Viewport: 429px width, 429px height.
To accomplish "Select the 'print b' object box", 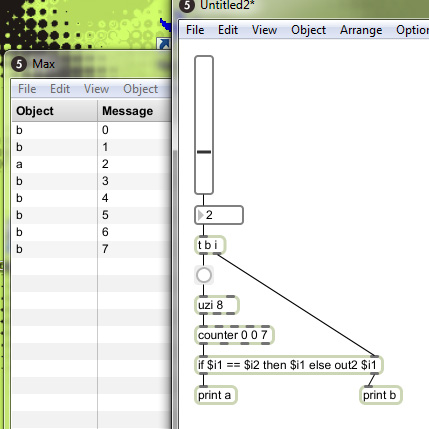I will point(381,395).
